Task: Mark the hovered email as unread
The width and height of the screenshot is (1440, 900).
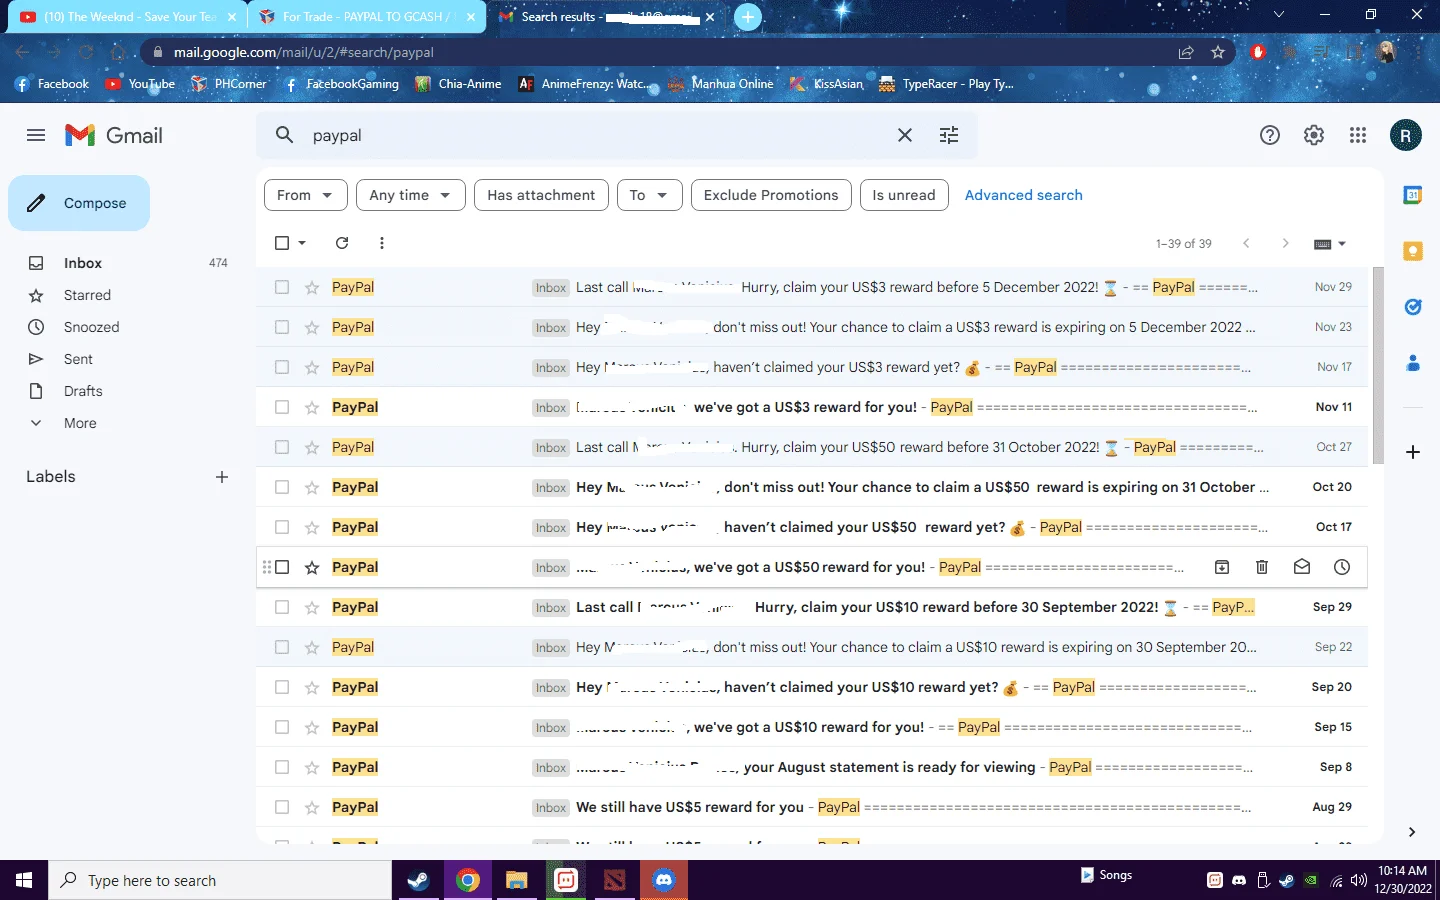Action: pos(1302,567)
